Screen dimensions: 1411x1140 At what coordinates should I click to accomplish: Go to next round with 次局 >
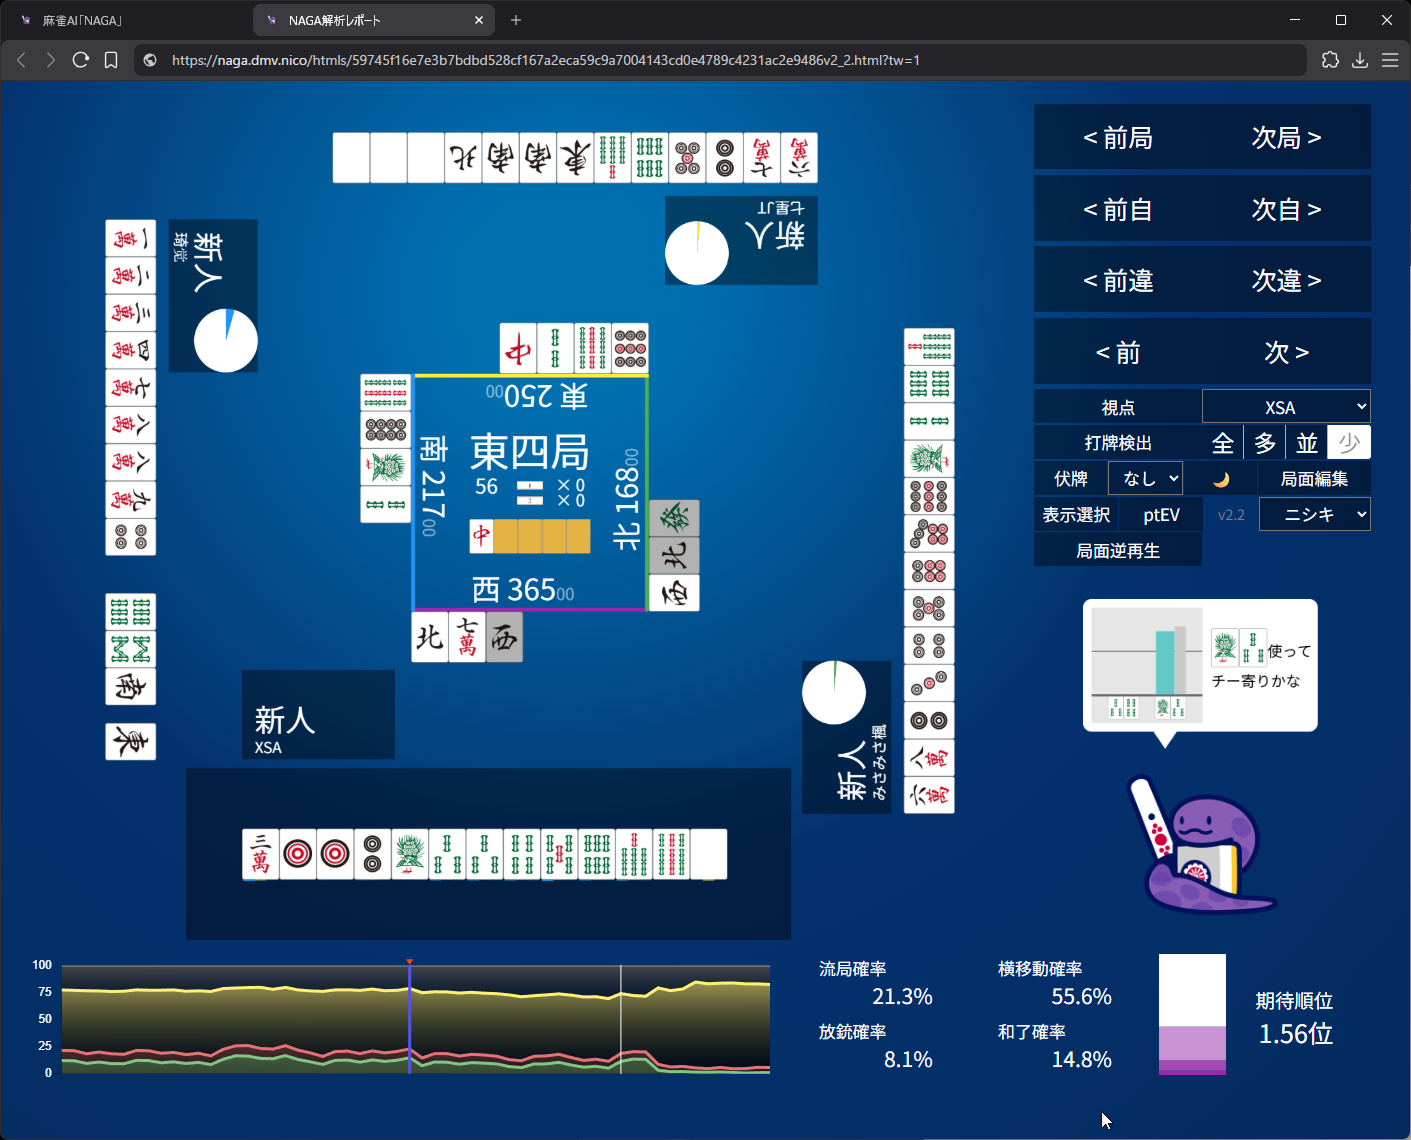(x=1286, y=137)
